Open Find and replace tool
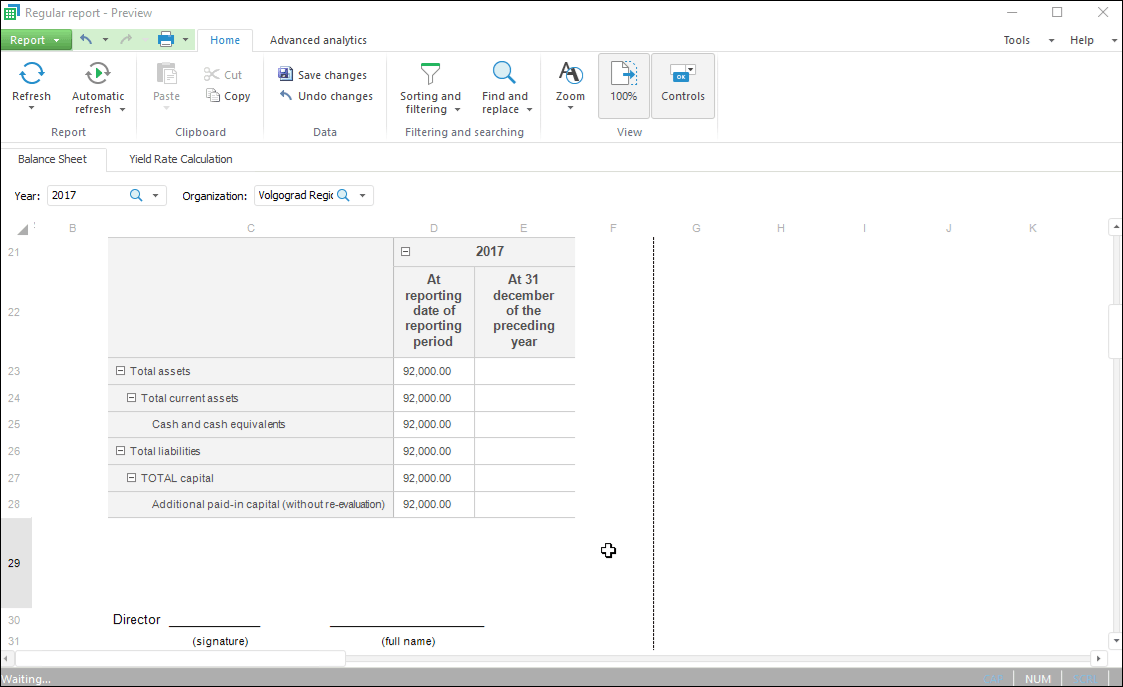The height and width of the screenshot is (687, 1123). click(x=504, y=74)
